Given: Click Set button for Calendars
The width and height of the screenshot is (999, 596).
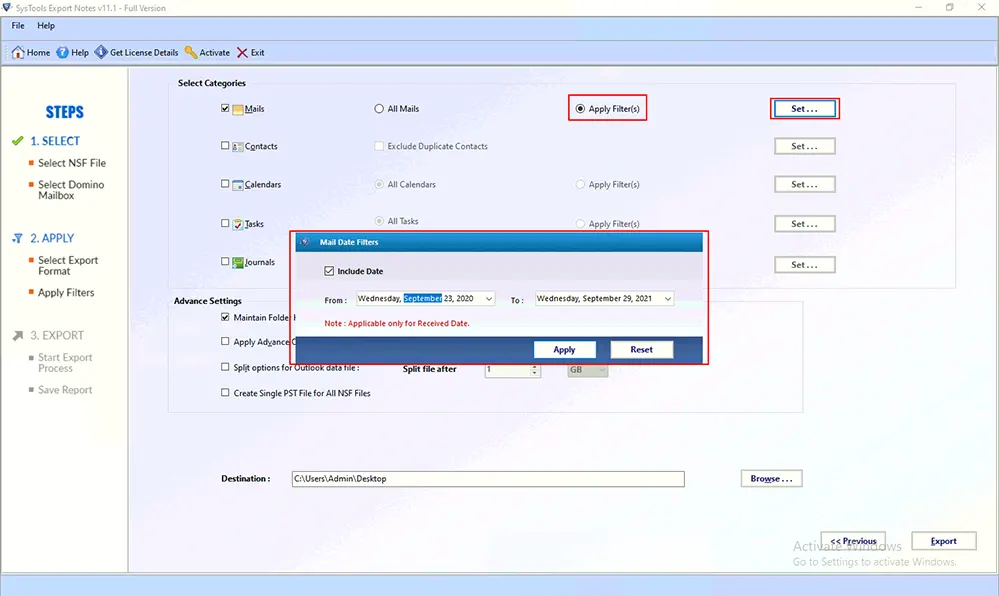Looking at the screenshot, I should (x=805, y=185).
